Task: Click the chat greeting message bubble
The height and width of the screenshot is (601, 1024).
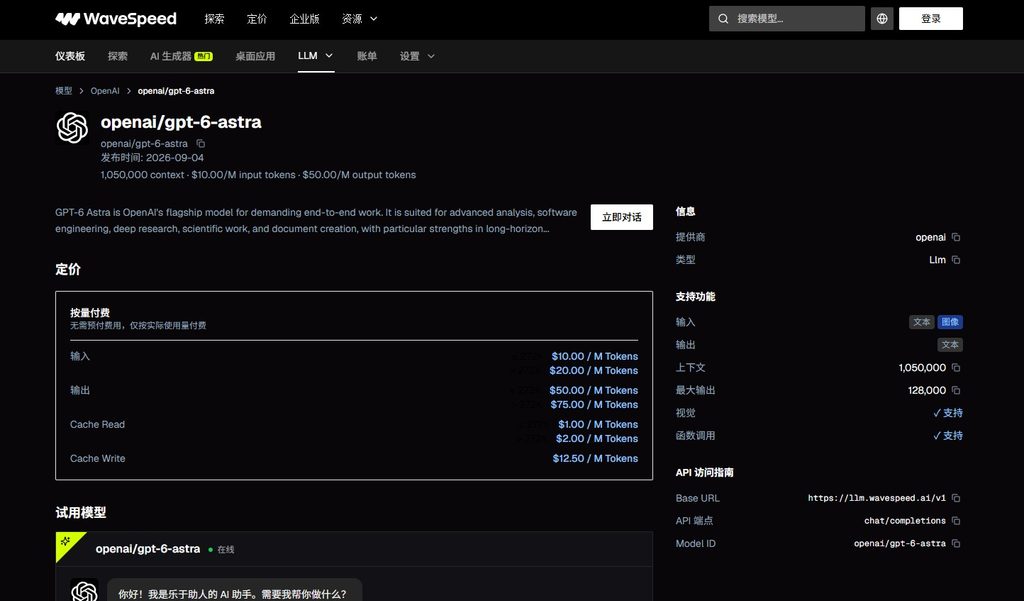Action: pyautogui.click(x=234, y=591)
